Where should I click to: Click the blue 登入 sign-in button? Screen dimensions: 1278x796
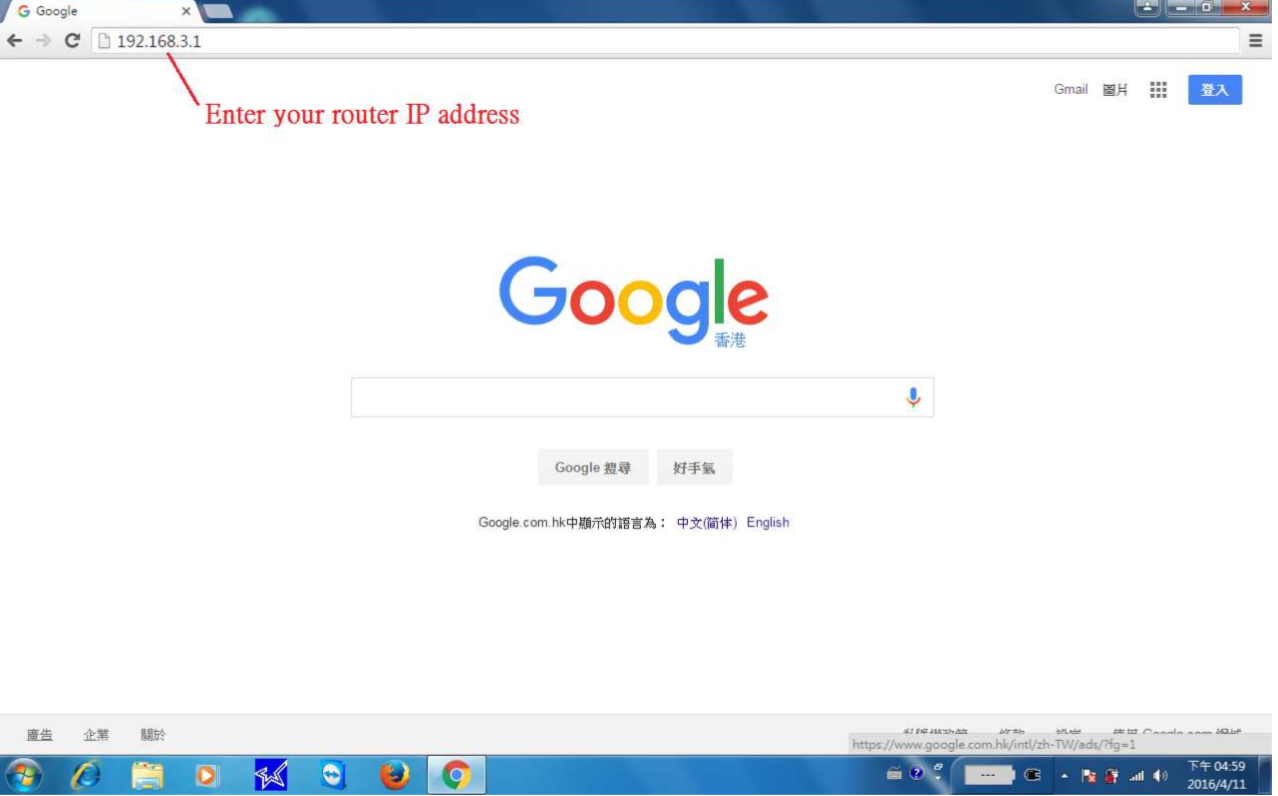click(x=1215, y=90)
